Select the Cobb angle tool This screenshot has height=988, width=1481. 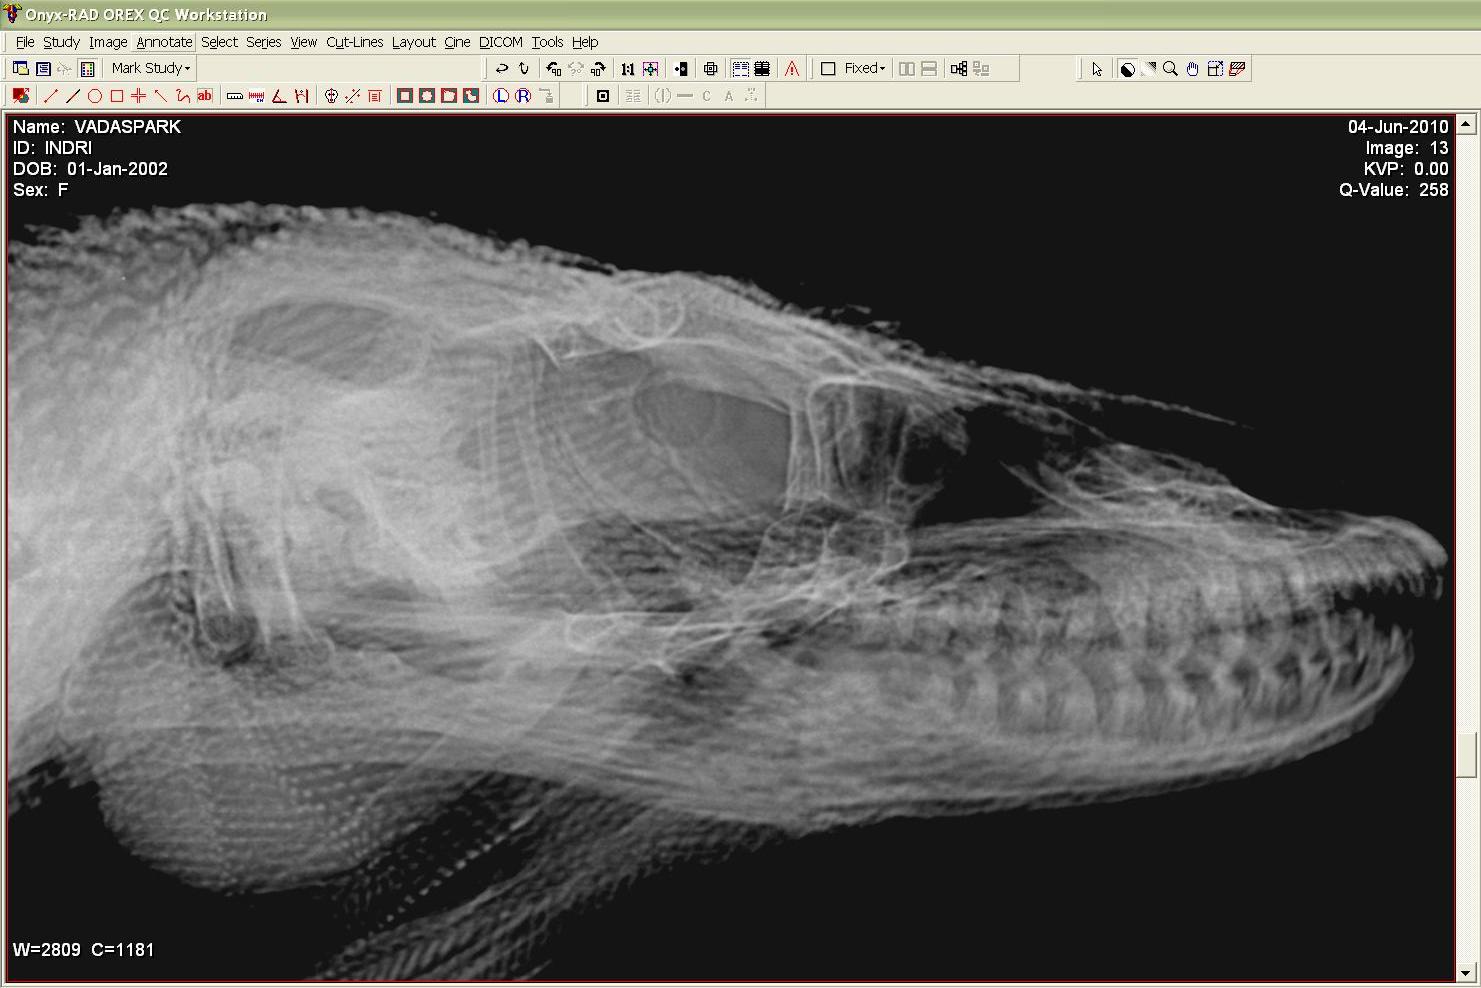pyautogui.click(x=301, y=96)
